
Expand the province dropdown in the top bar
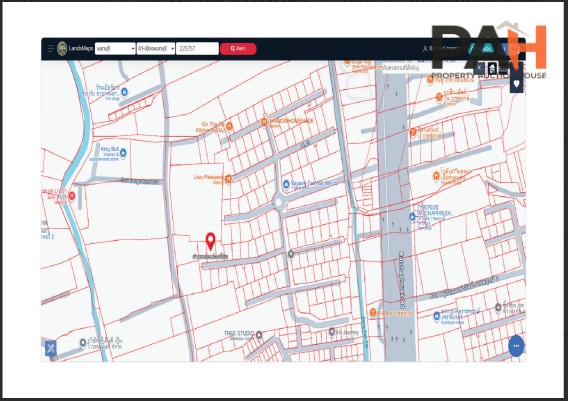point(115,49)
